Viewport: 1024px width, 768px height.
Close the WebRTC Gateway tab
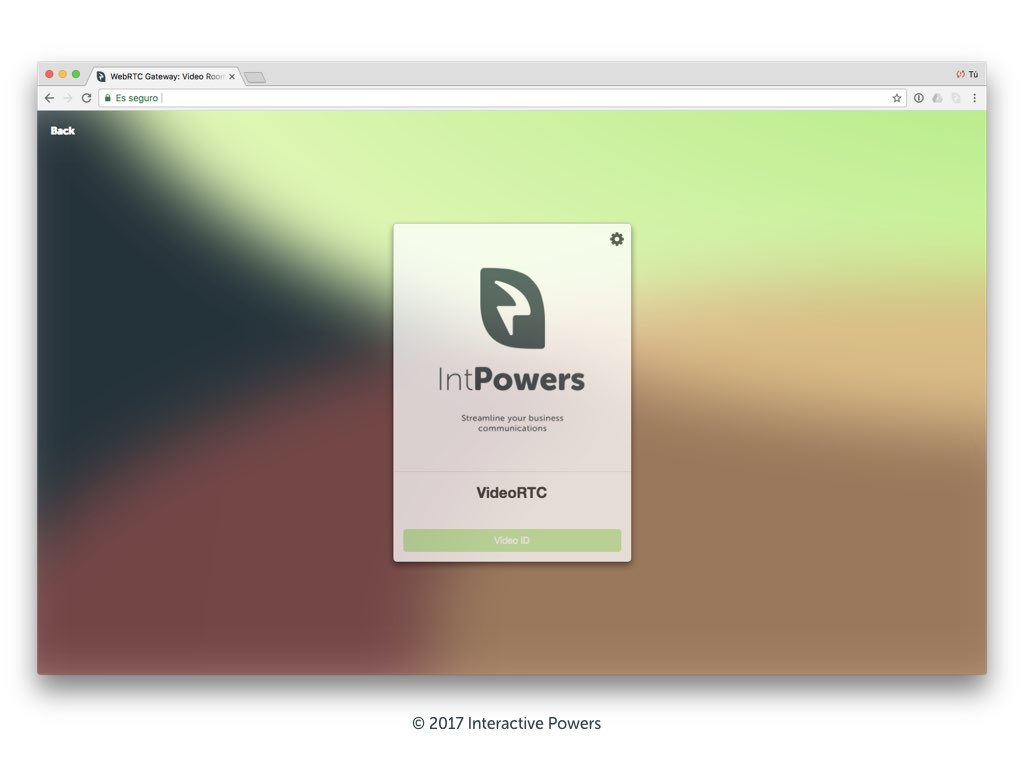232,76
